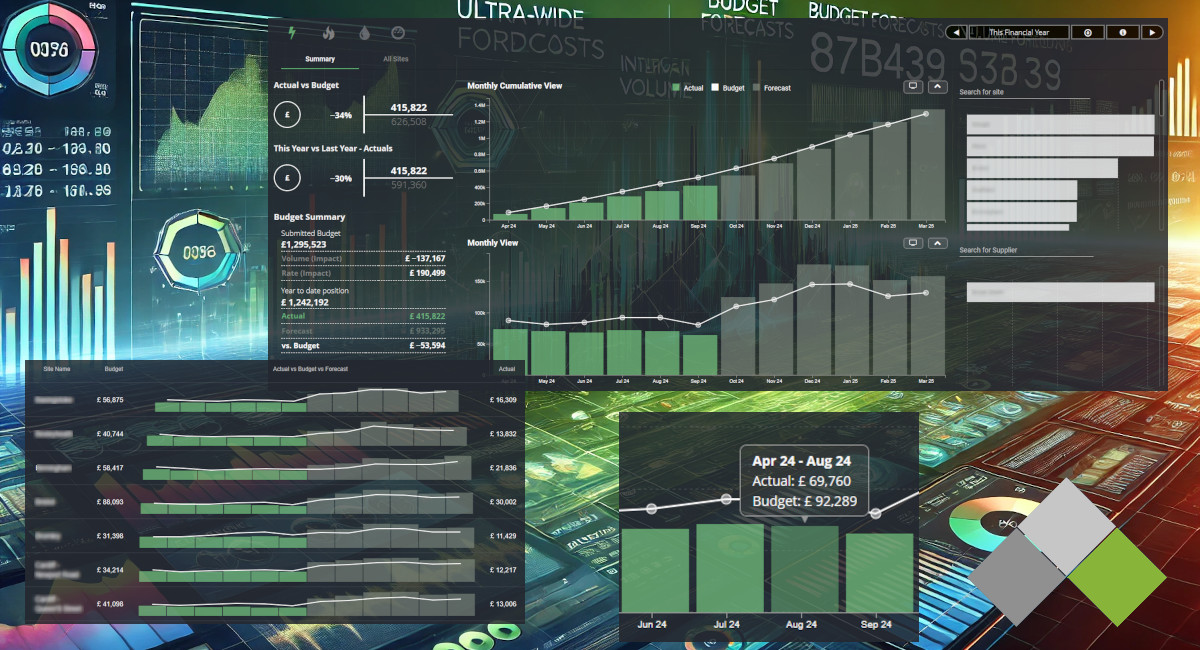Collapse the Monthly Cumulative View panel
This screenshot has height=650, width=1200.
(x=937, y=87)
